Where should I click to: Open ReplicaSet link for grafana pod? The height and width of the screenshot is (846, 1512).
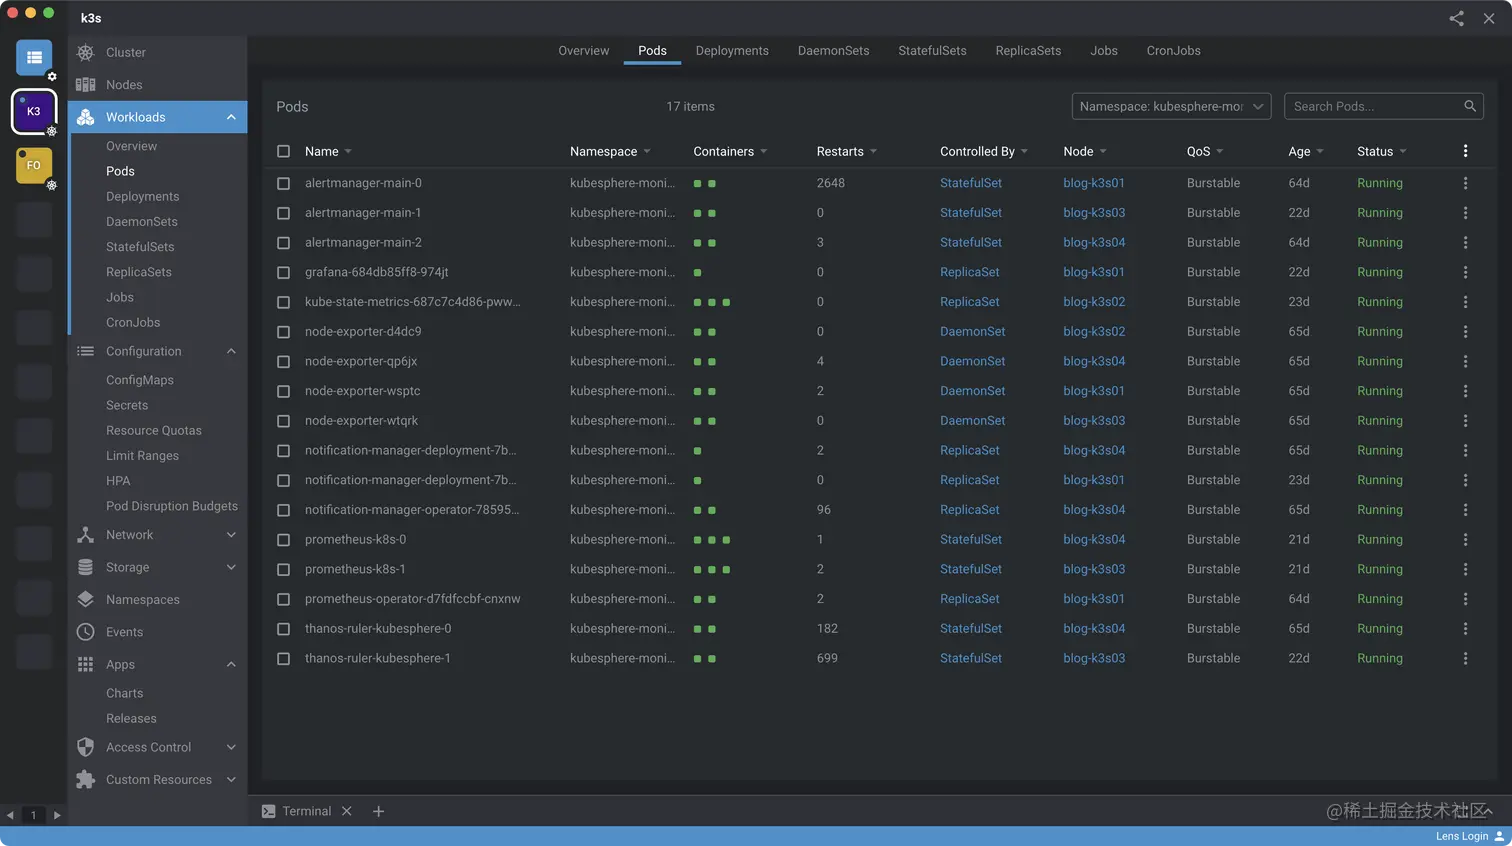tap(969, 272)
